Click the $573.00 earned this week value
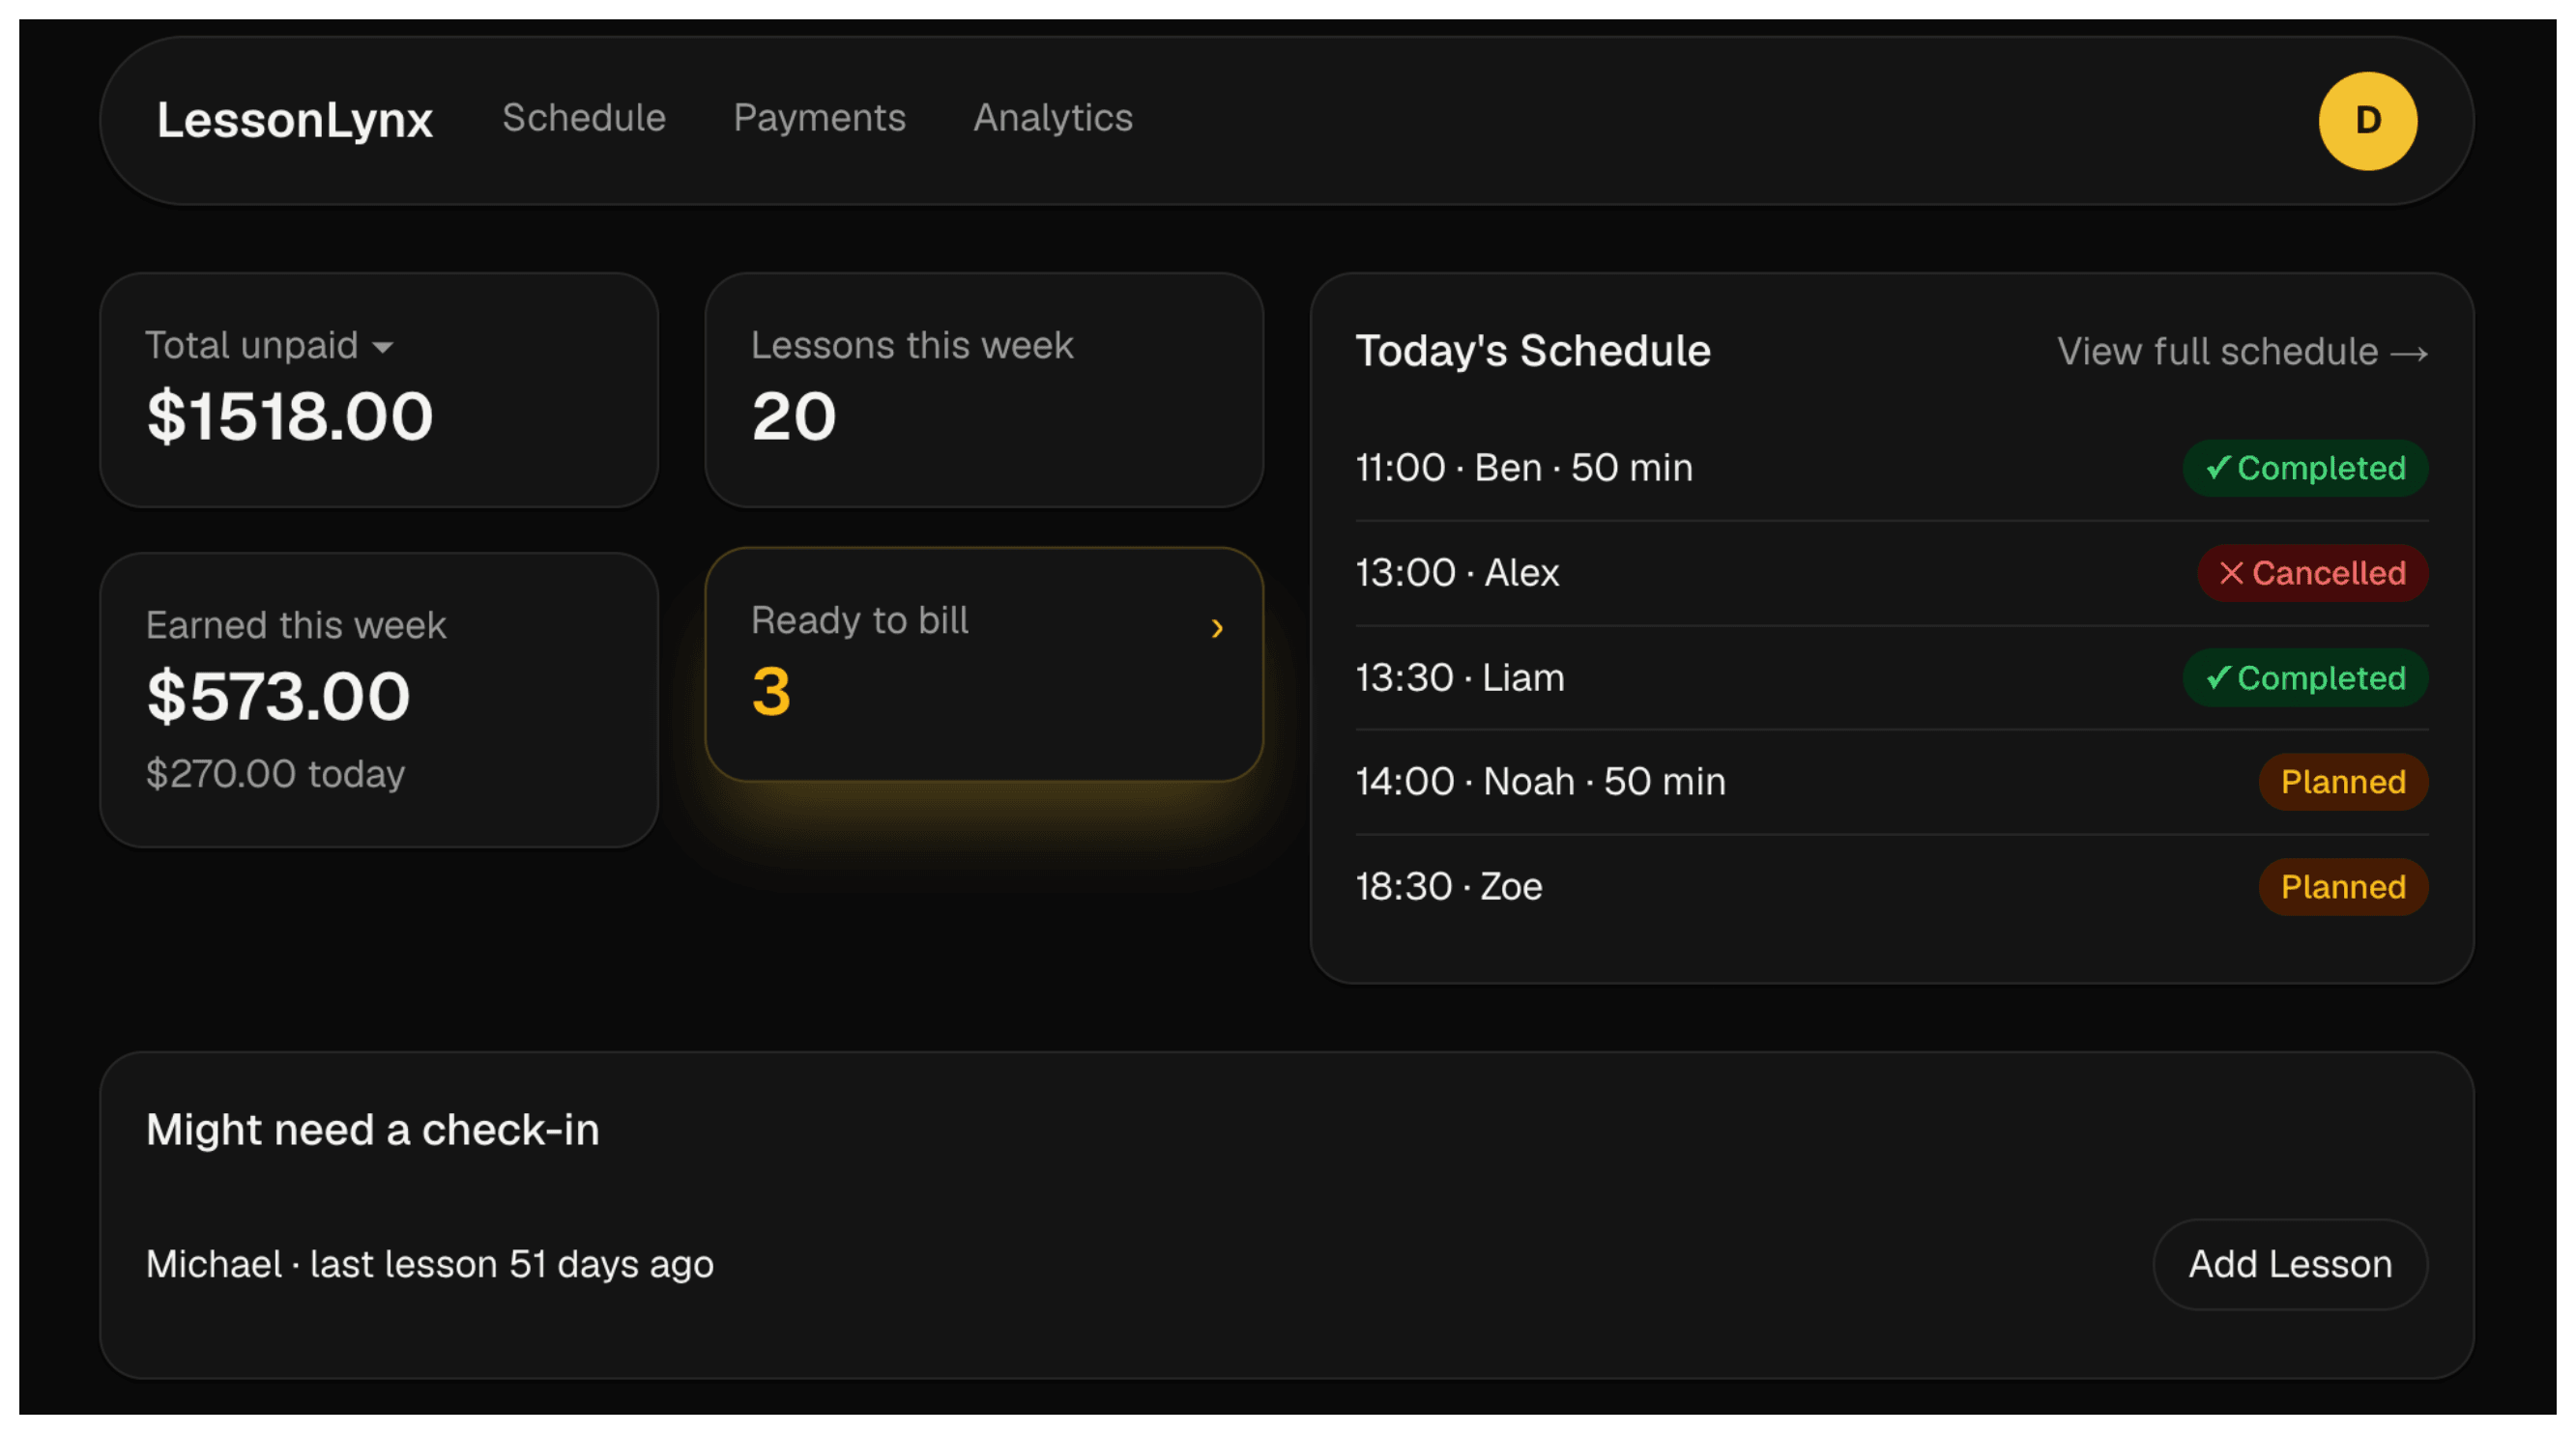2576x1434 pixels. 278,696
